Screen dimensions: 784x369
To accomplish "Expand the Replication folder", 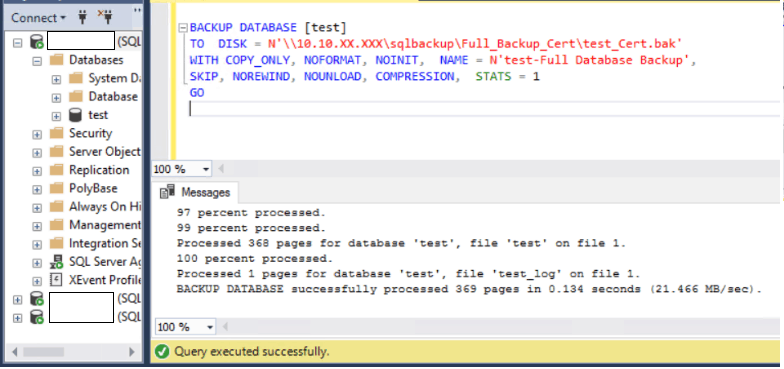I will click(x=37, y=172).
